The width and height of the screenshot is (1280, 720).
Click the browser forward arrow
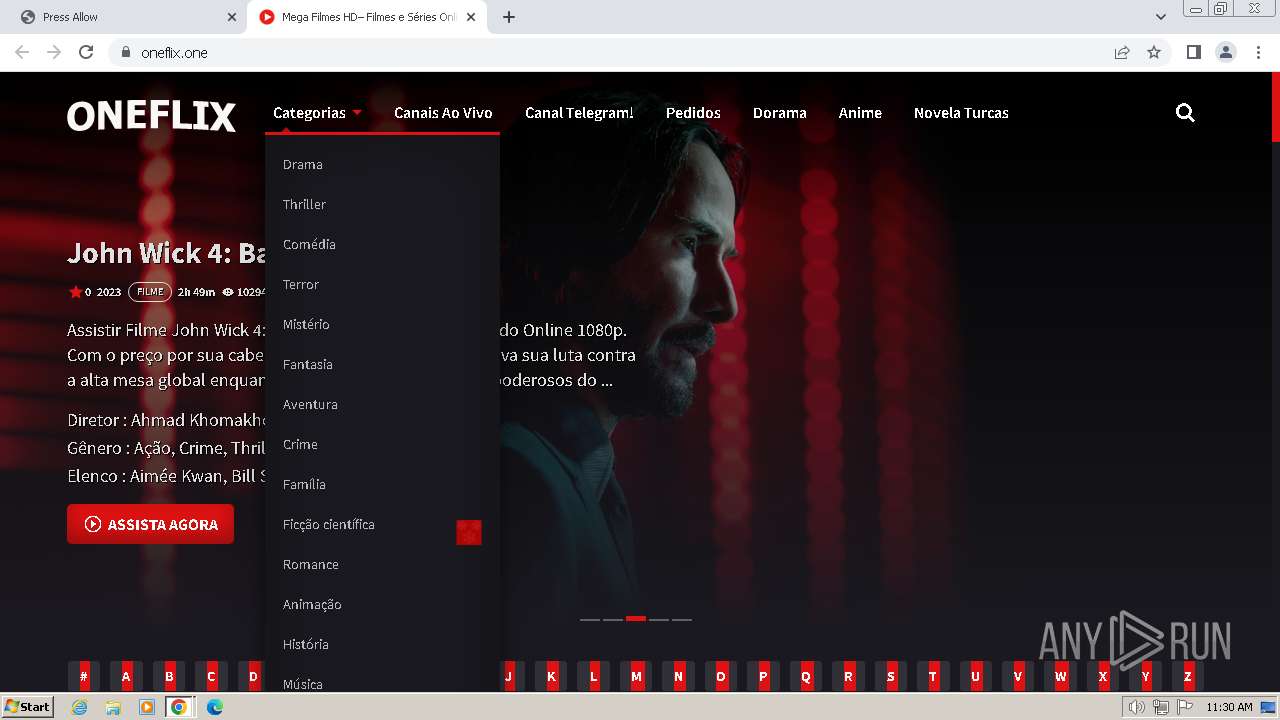coord(54,52)
